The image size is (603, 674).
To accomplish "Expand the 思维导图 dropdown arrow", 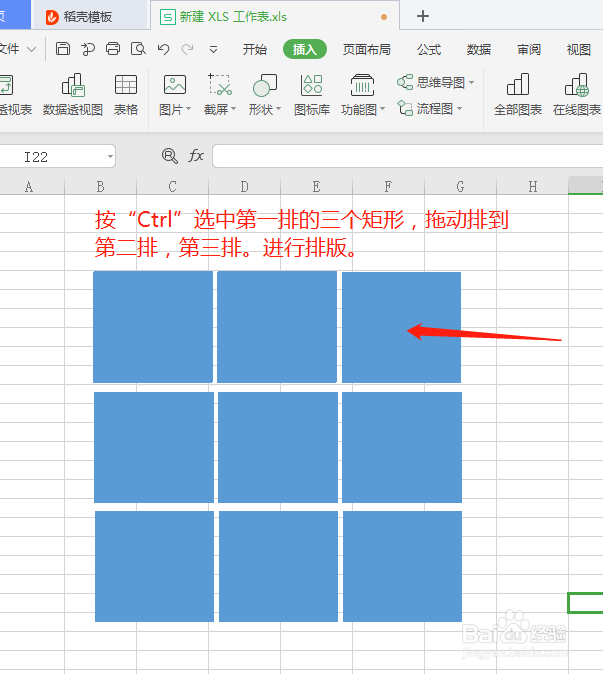I will pos(471,82).
